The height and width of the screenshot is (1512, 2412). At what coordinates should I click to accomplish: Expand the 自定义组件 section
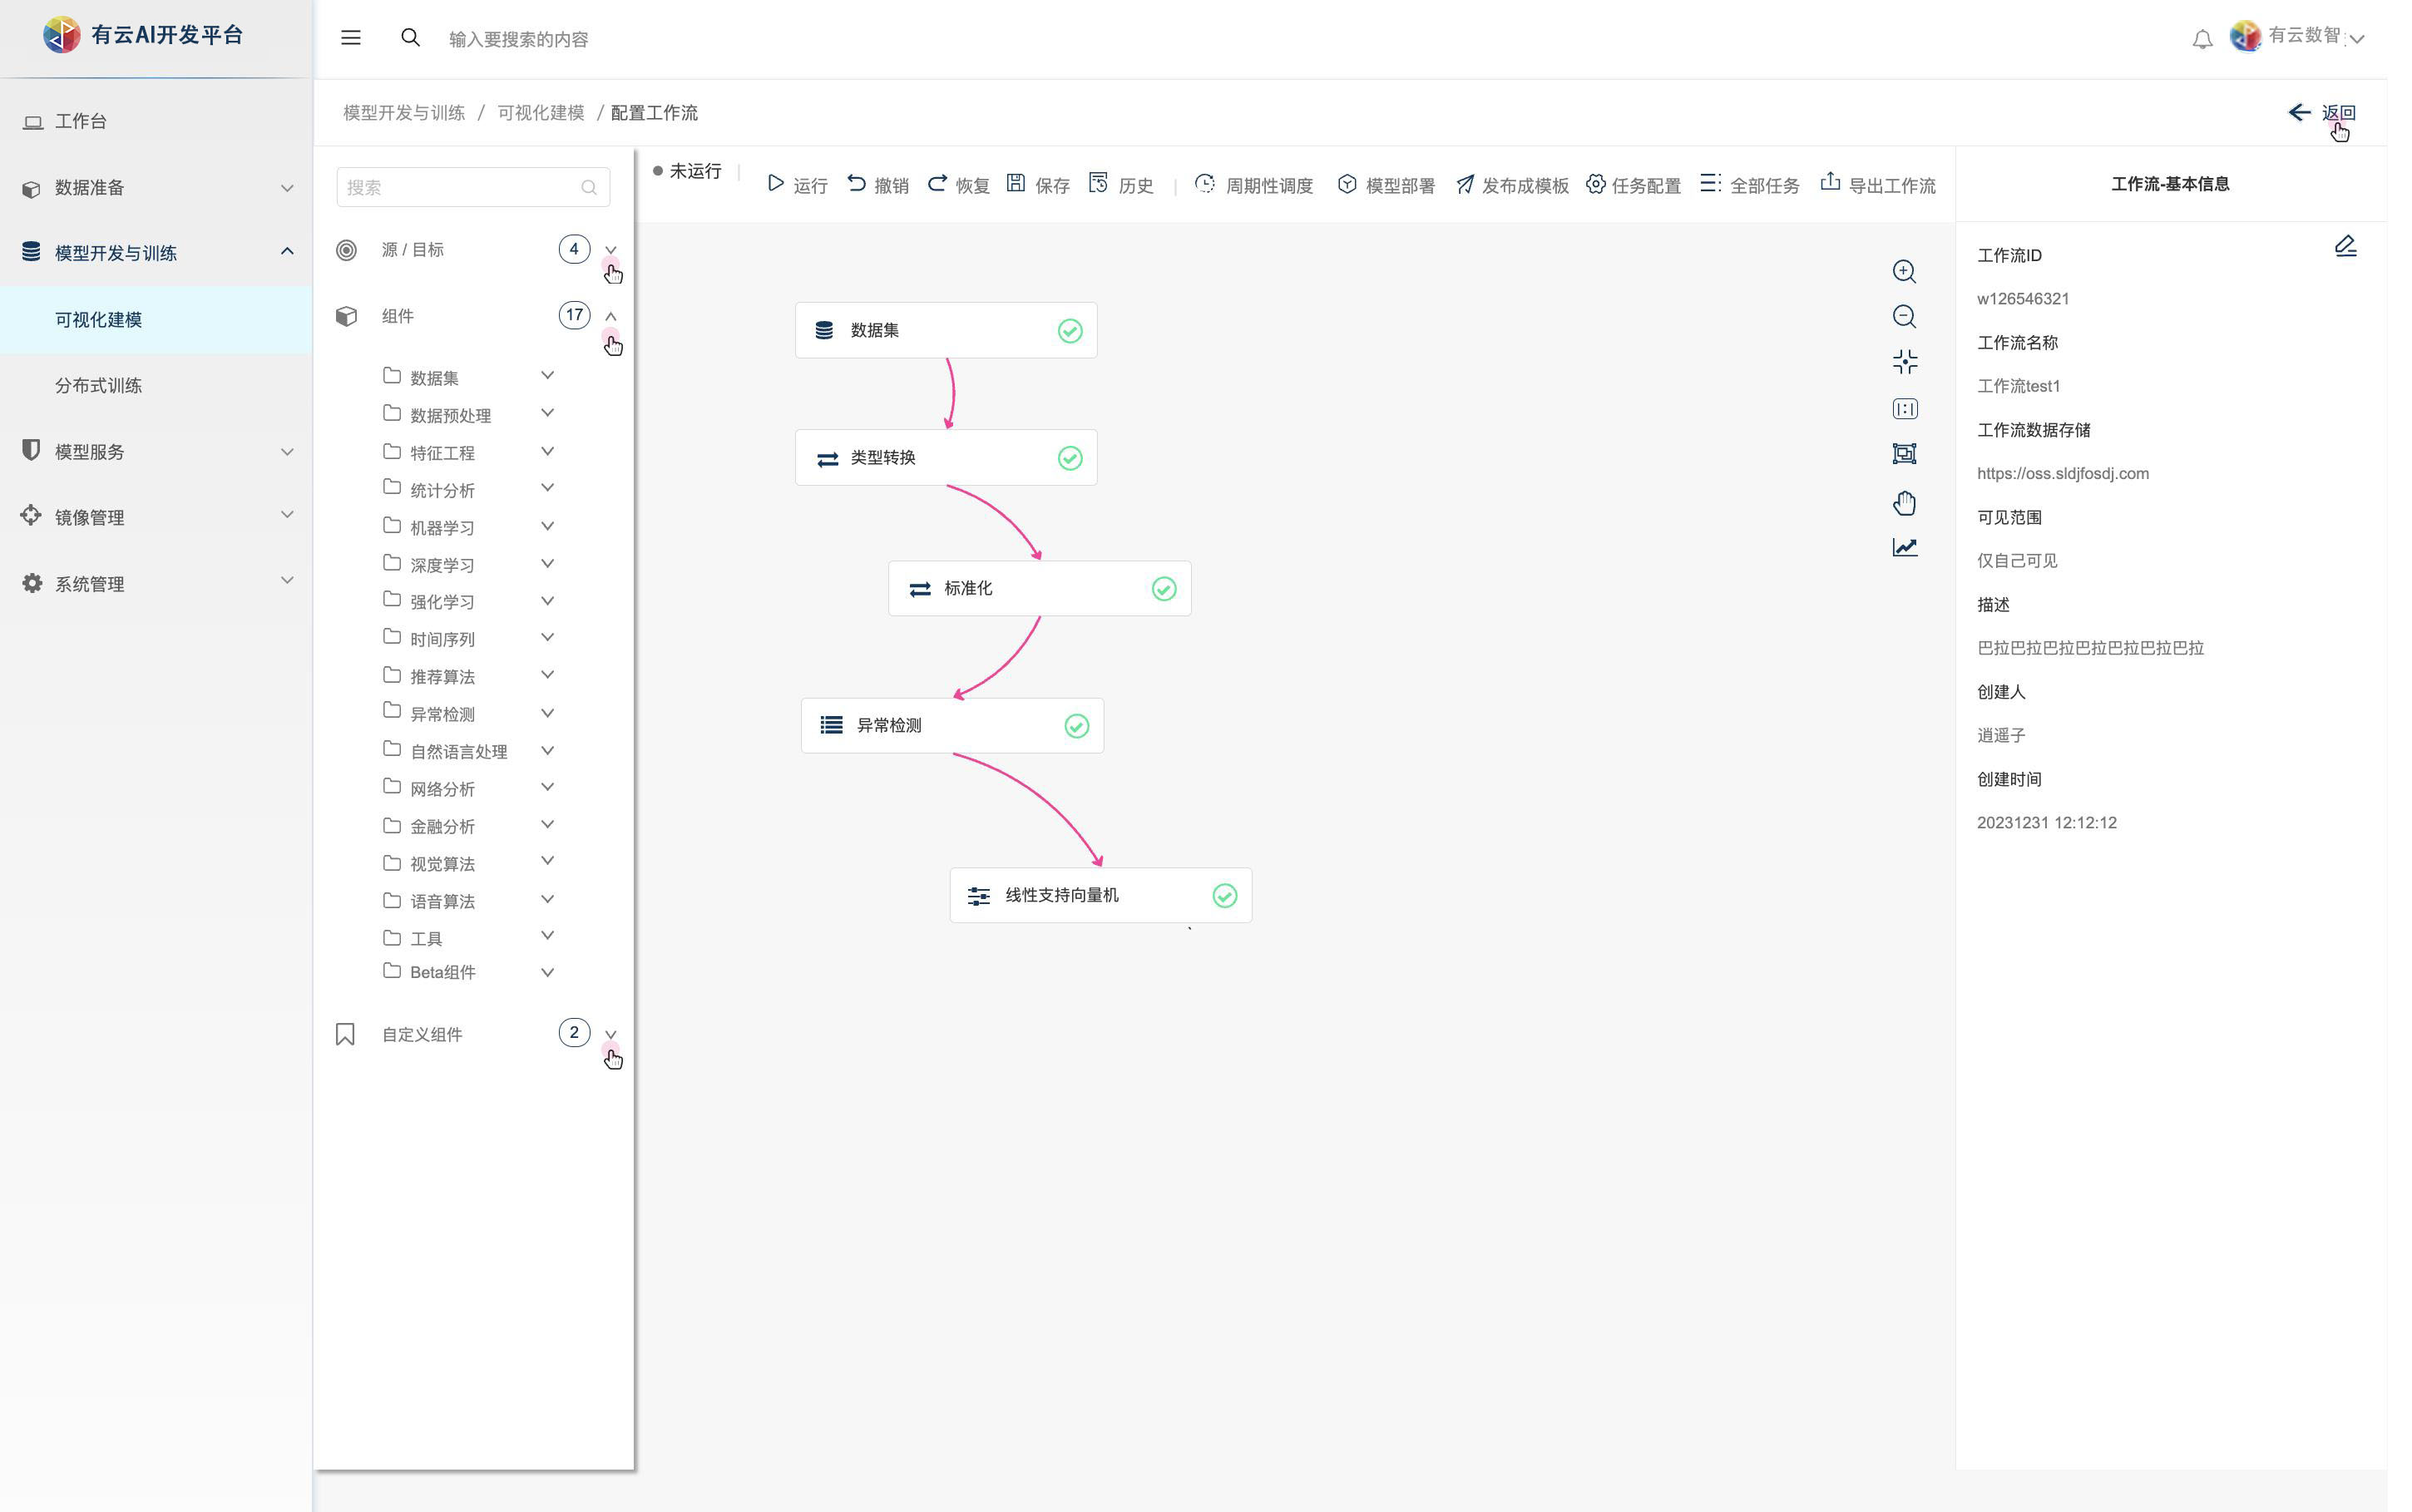[x=610, y=1034]
